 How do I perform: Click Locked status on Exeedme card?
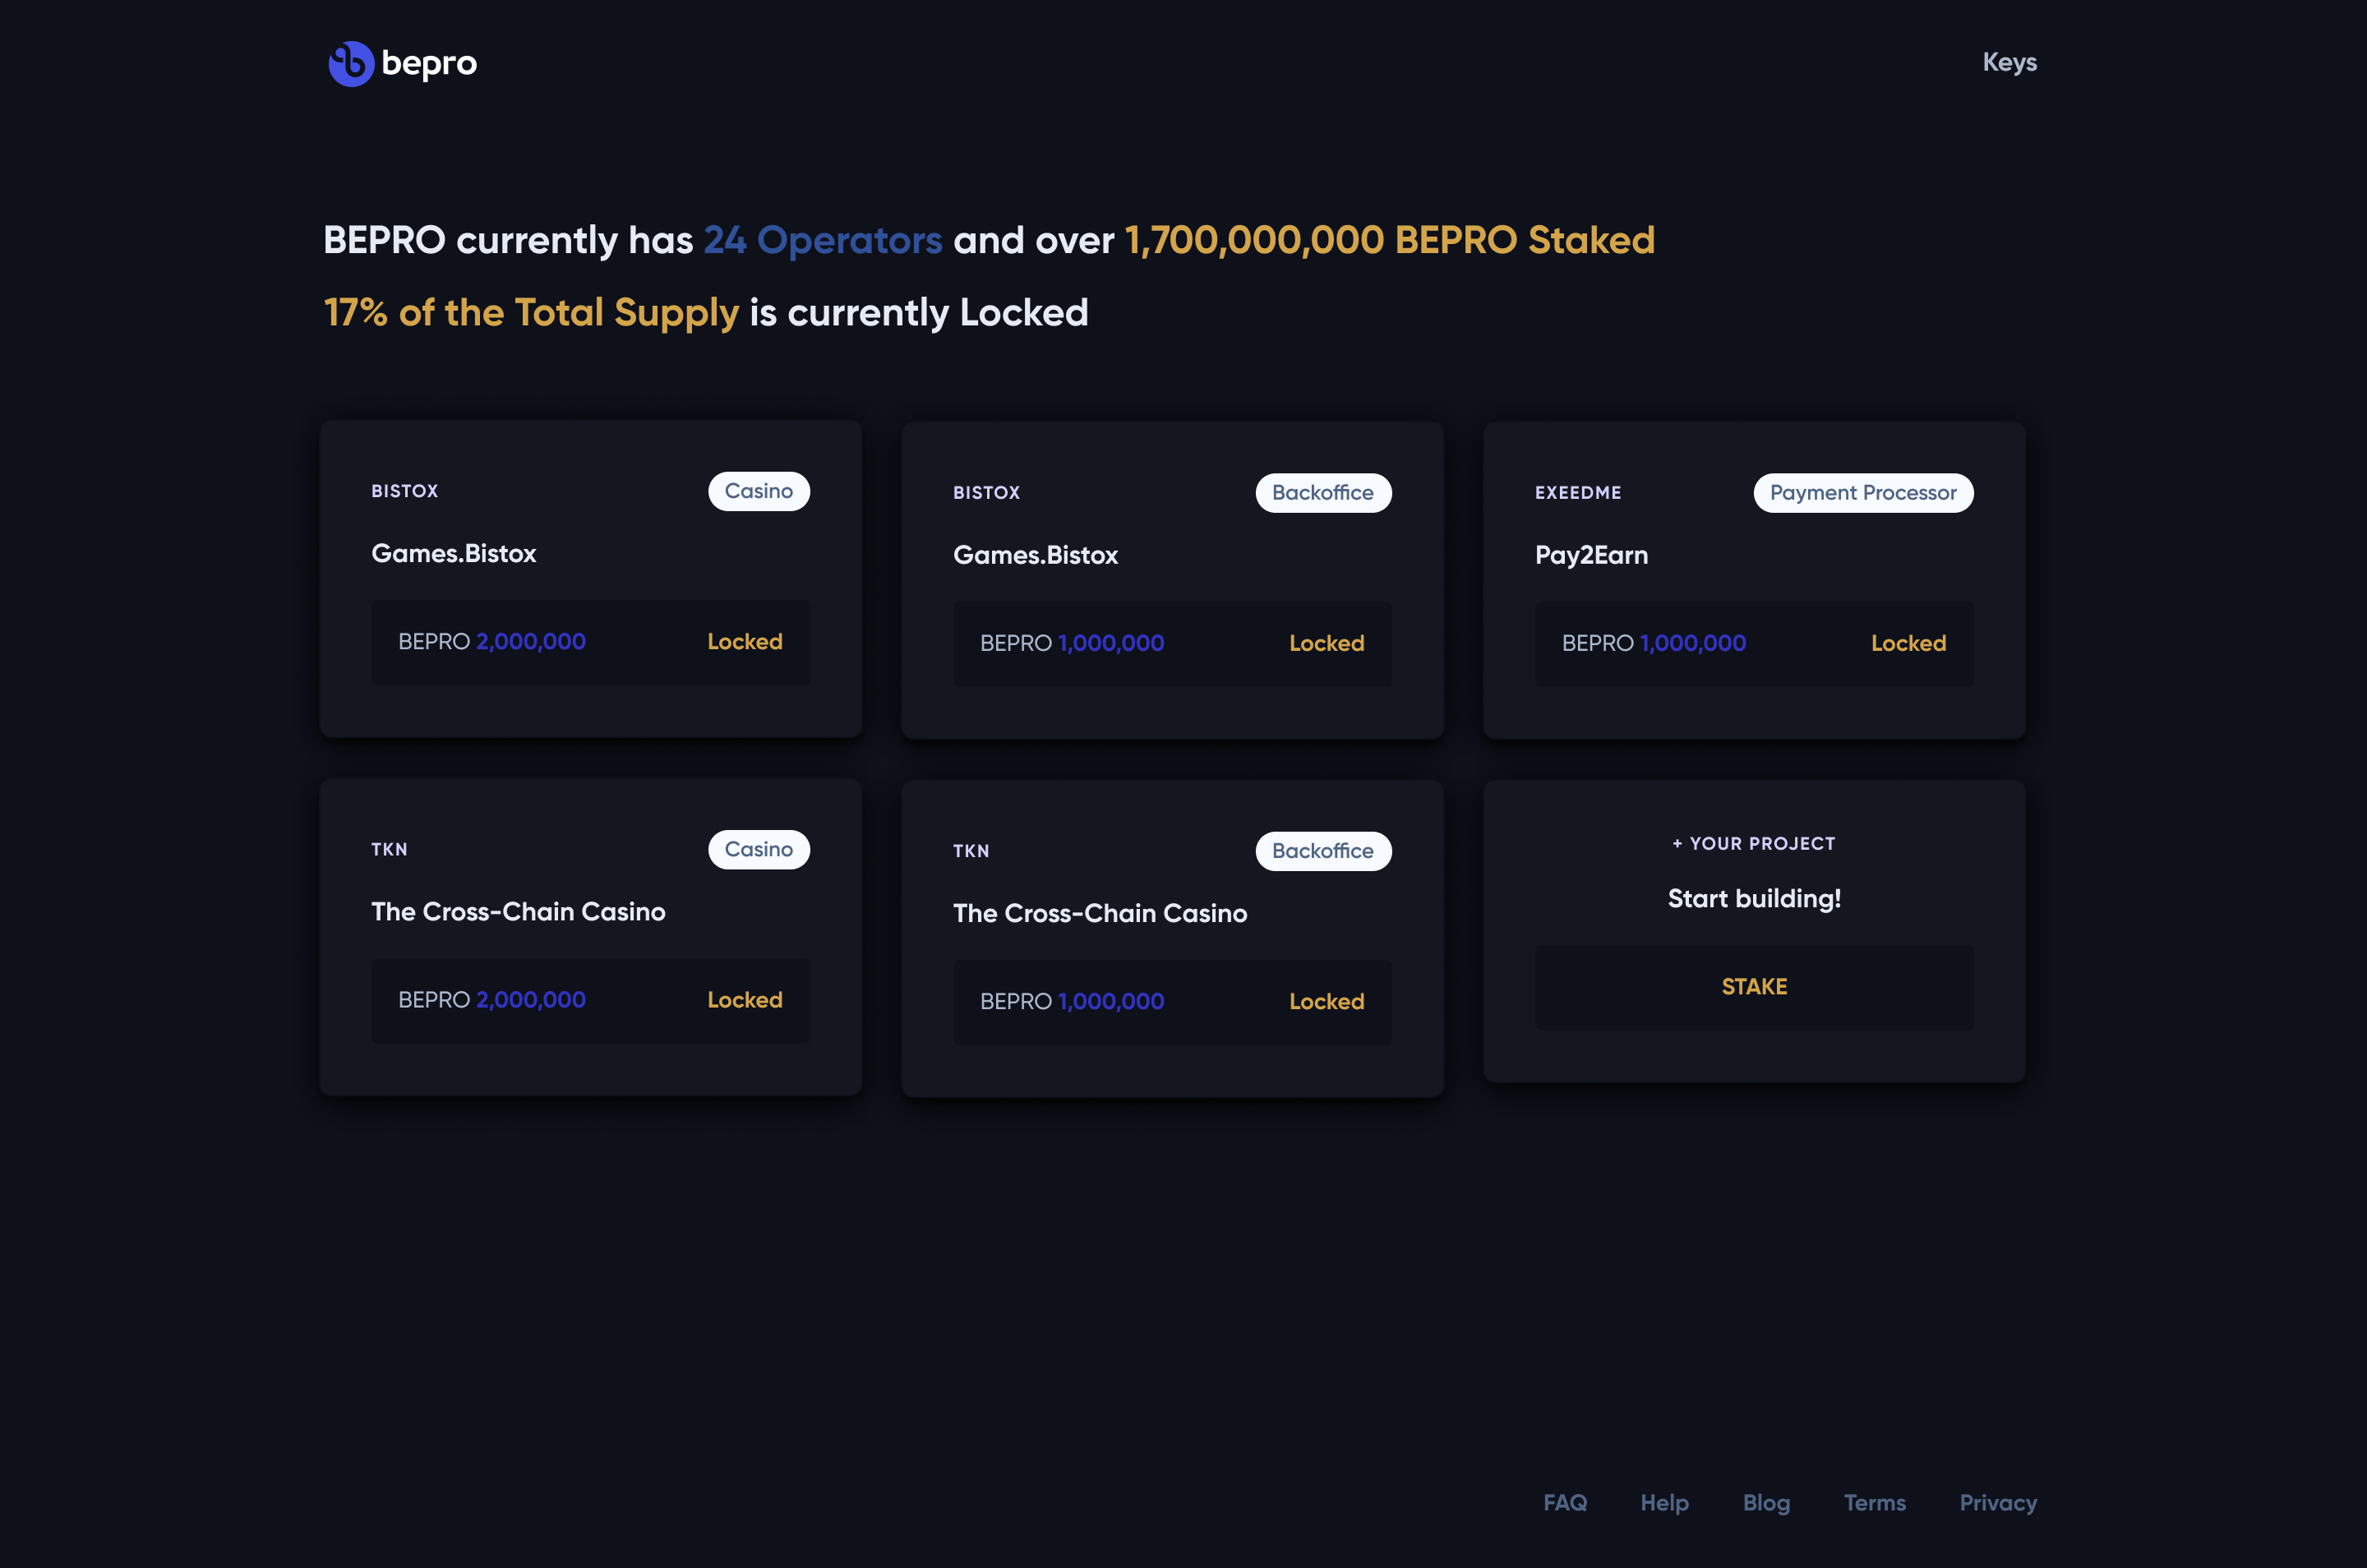[x=1907, y=643]
